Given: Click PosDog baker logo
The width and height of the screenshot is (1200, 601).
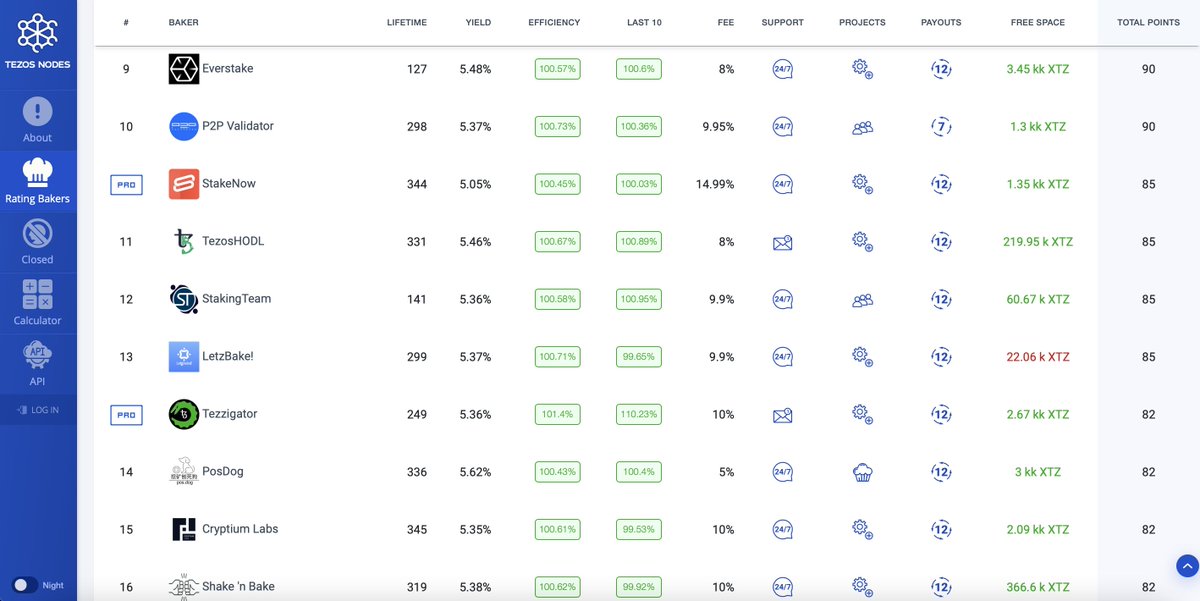Looking at the screenshot, I should tap(184, 472).
